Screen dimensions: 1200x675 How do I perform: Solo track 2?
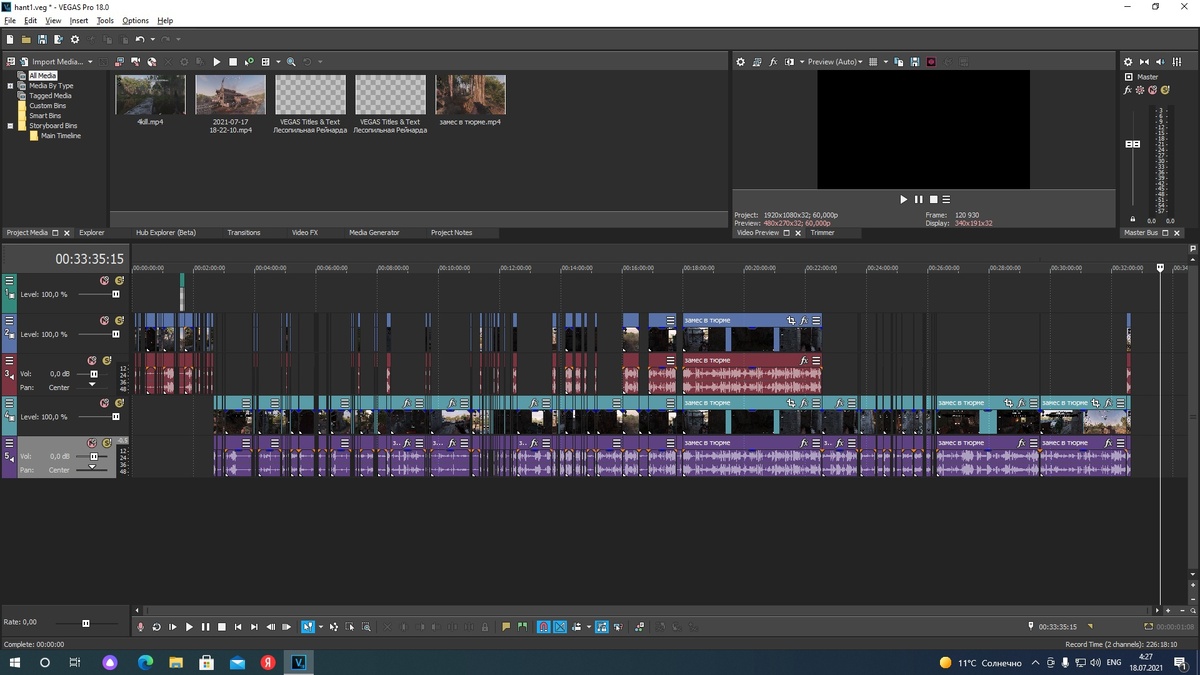click(x=119, y=320)
